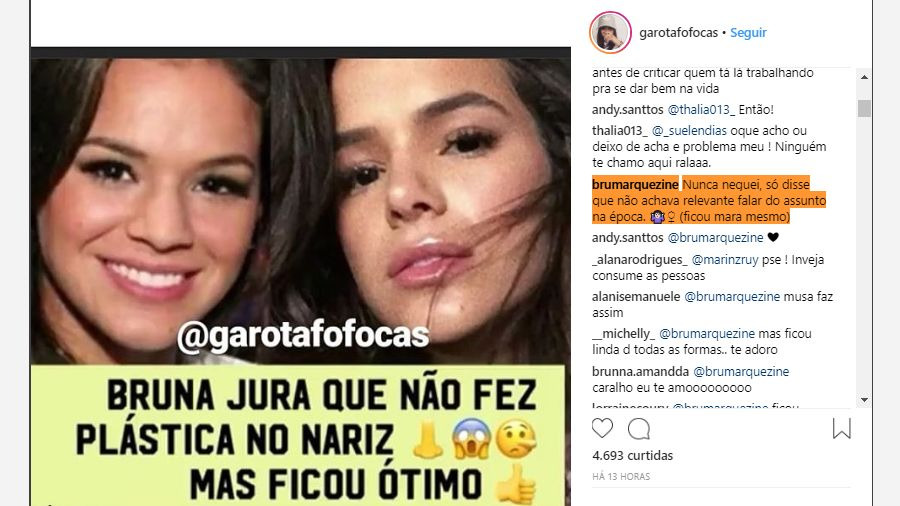Follow the account via Seguir
The image size is (900, 506).
748,33
